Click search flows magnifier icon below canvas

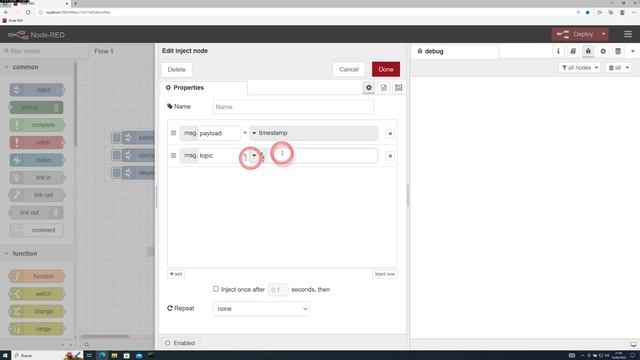pos(87,345)
